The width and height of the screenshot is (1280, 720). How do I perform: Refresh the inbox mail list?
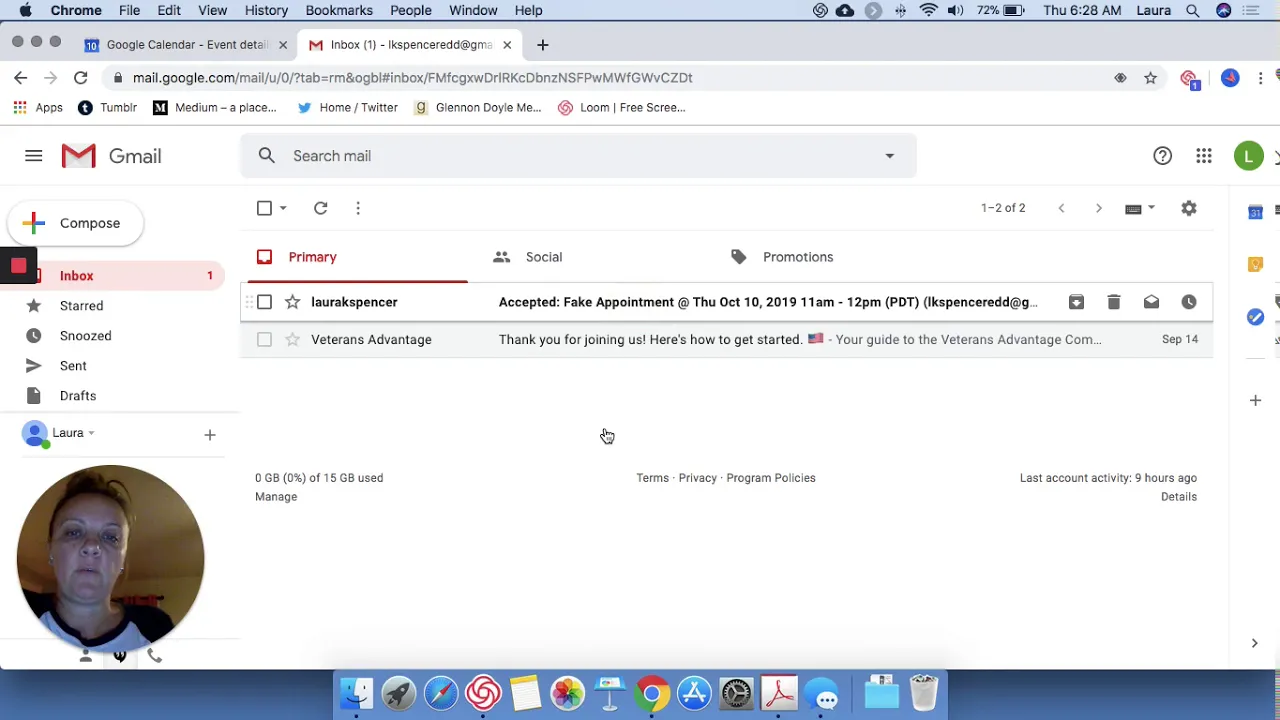320,208
